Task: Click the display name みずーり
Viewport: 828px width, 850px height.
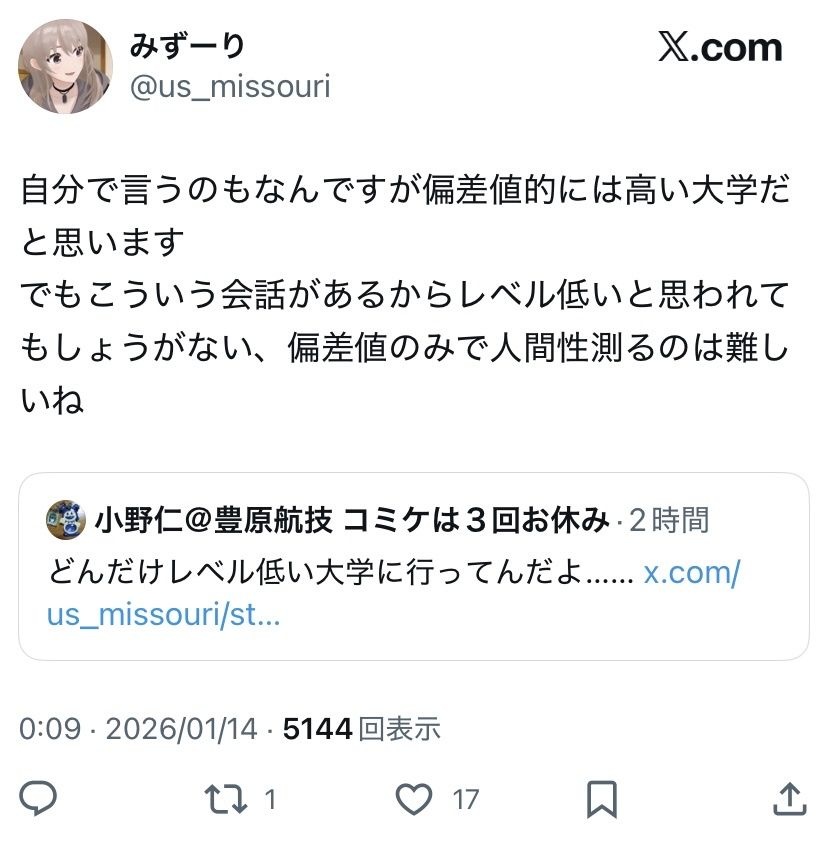Action: tap(187, 46)
